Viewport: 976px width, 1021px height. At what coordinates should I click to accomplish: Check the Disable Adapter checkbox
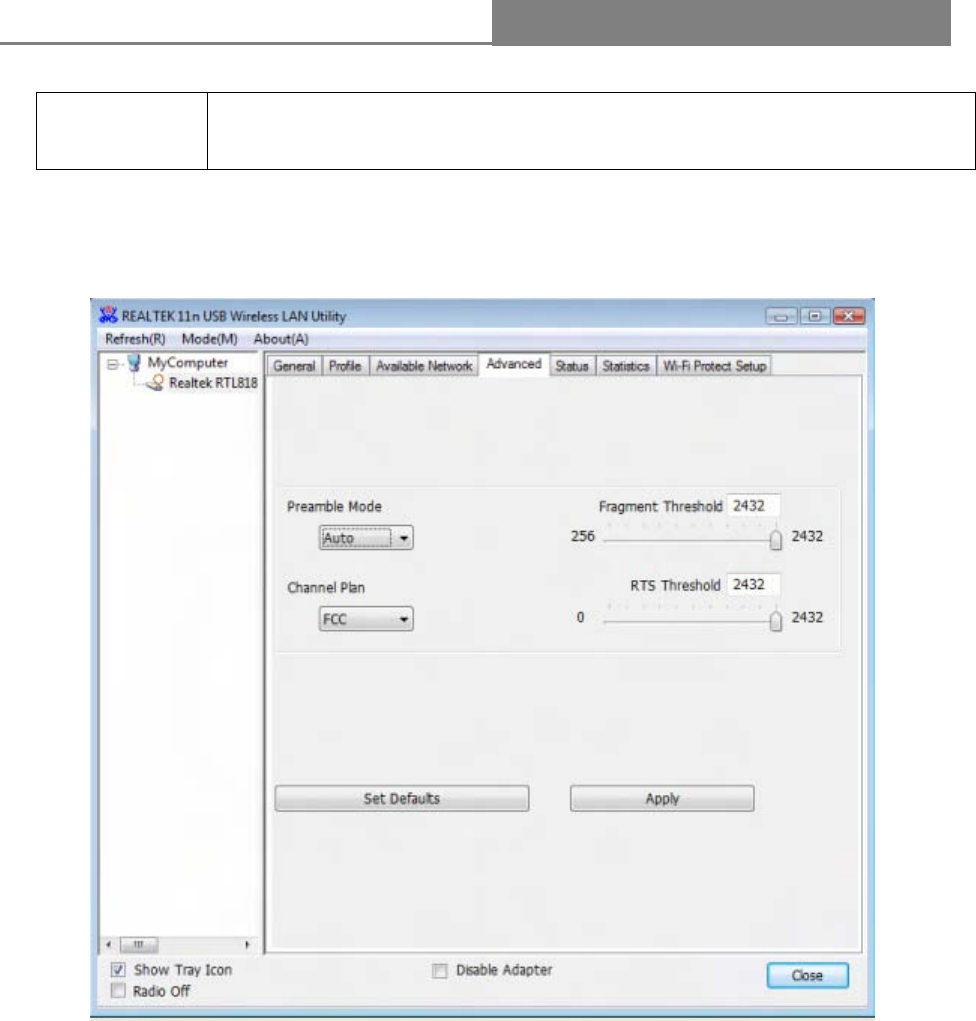pyautogui.click(x=440, y=971)
